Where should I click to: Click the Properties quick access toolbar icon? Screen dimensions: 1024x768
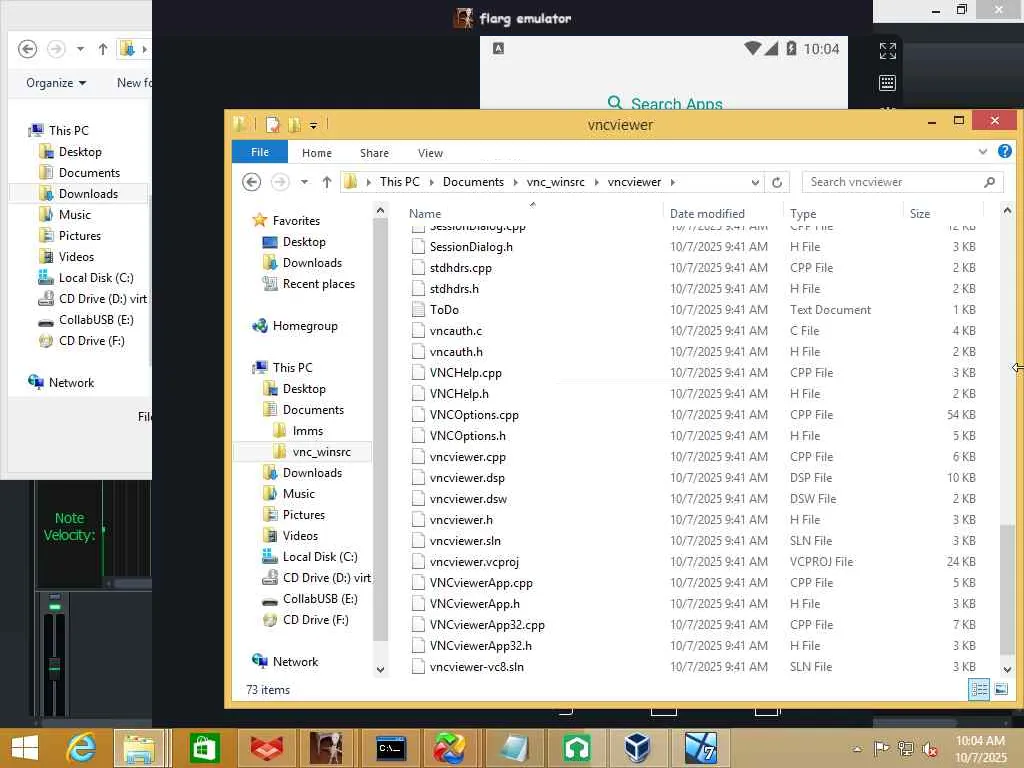273,124
